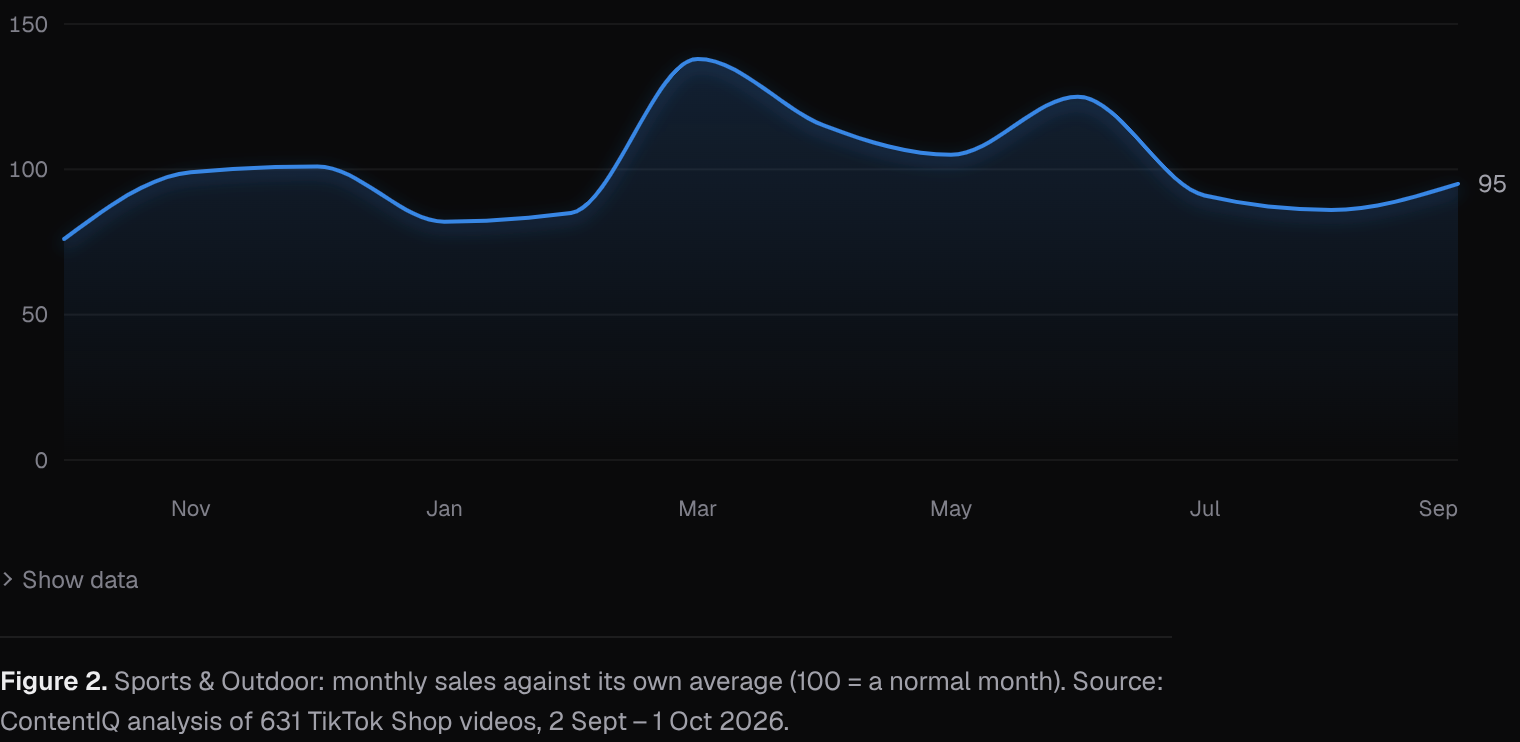The height and width of the screenshot is (742, 1520).
Task: Click the 50 y-axis label
Action: [34, 315]
